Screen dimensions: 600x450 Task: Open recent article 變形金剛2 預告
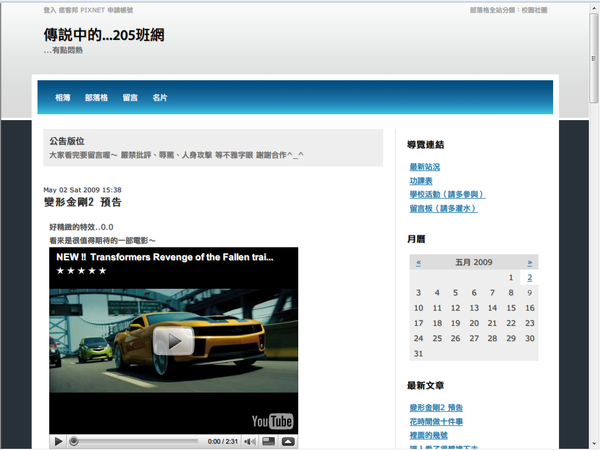(436, 408)
